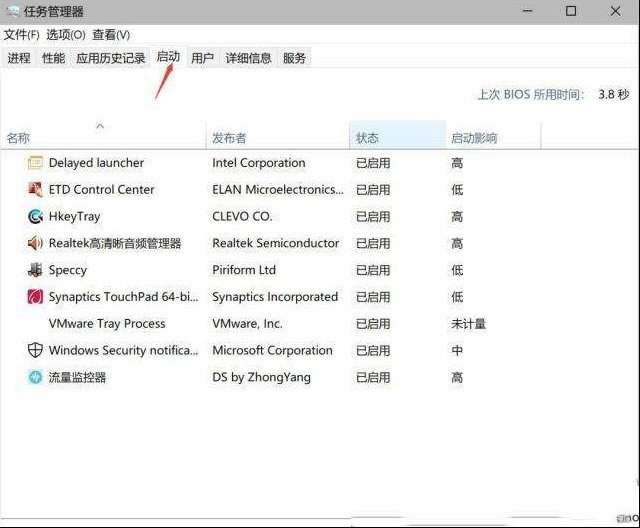Switch to the 进程 tab
The image size is (640, 528).
(x=19, y=58)
